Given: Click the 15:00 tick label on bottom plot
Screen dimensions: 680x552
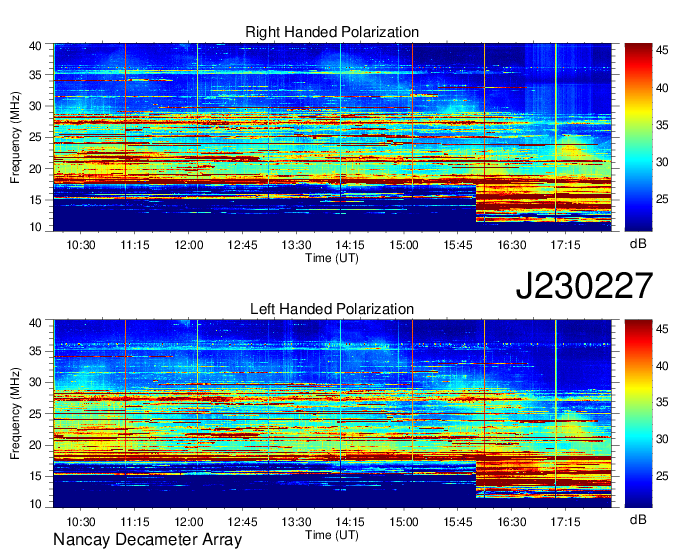Looking at the screenshot, I should pyautogui.click(x=404, y=522).
